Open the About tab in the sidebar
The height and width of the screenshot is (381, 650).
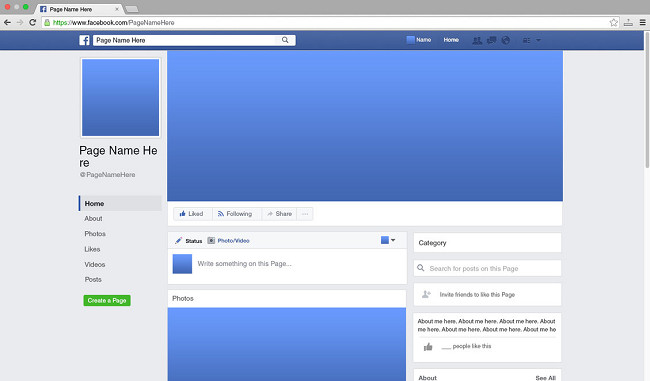pyautogui.click(x=93, y=218)
